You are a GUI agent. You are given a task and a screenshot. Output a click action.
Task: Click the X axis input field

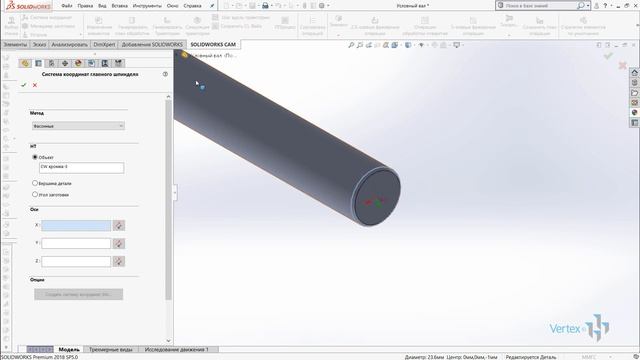76,225
